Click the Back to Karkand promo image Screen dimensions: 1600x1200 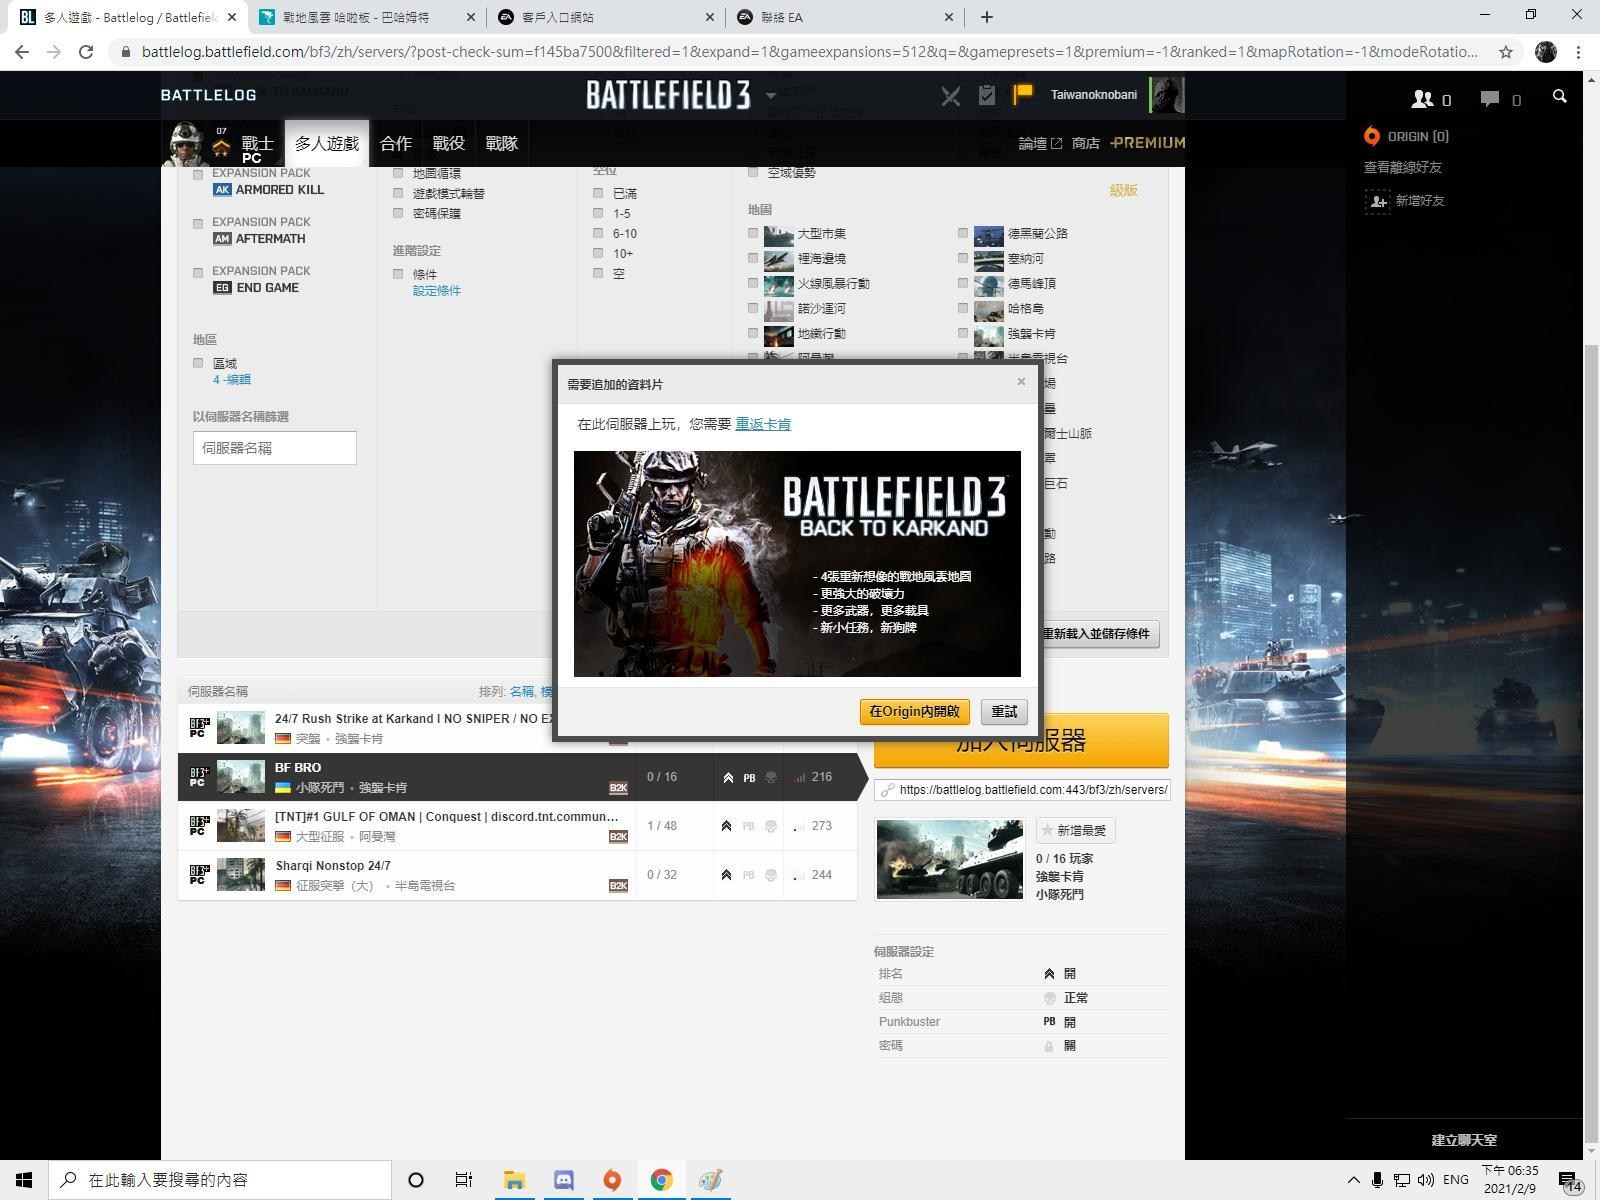(x=797, y=564)
